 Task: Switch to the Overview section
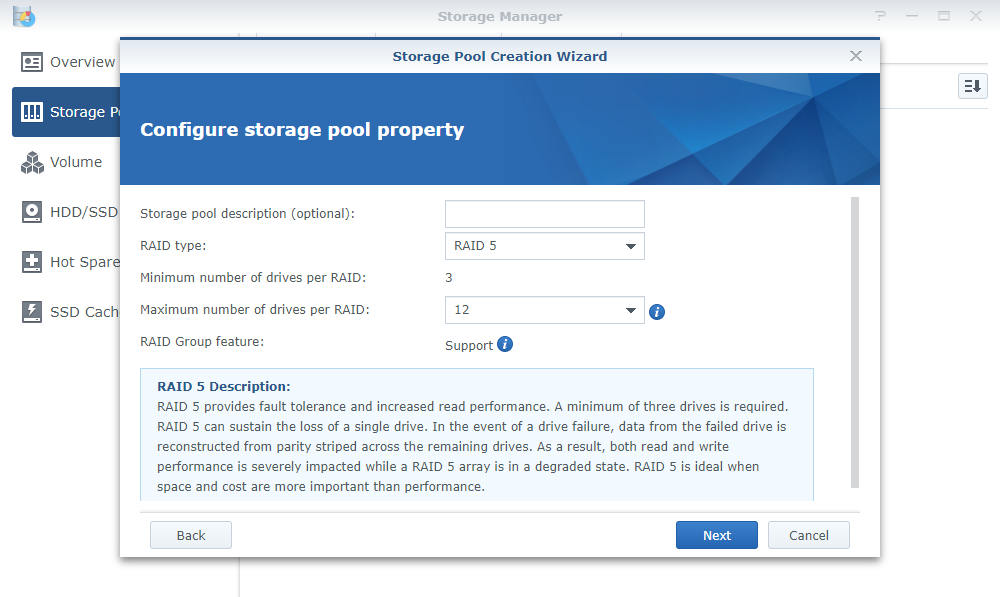[x=82, y=62]
